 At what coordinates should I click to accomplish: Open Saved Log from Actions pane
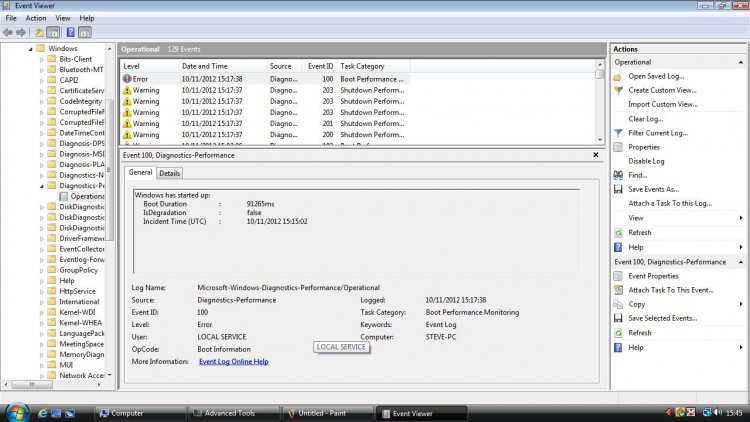(x=656, y=76)
